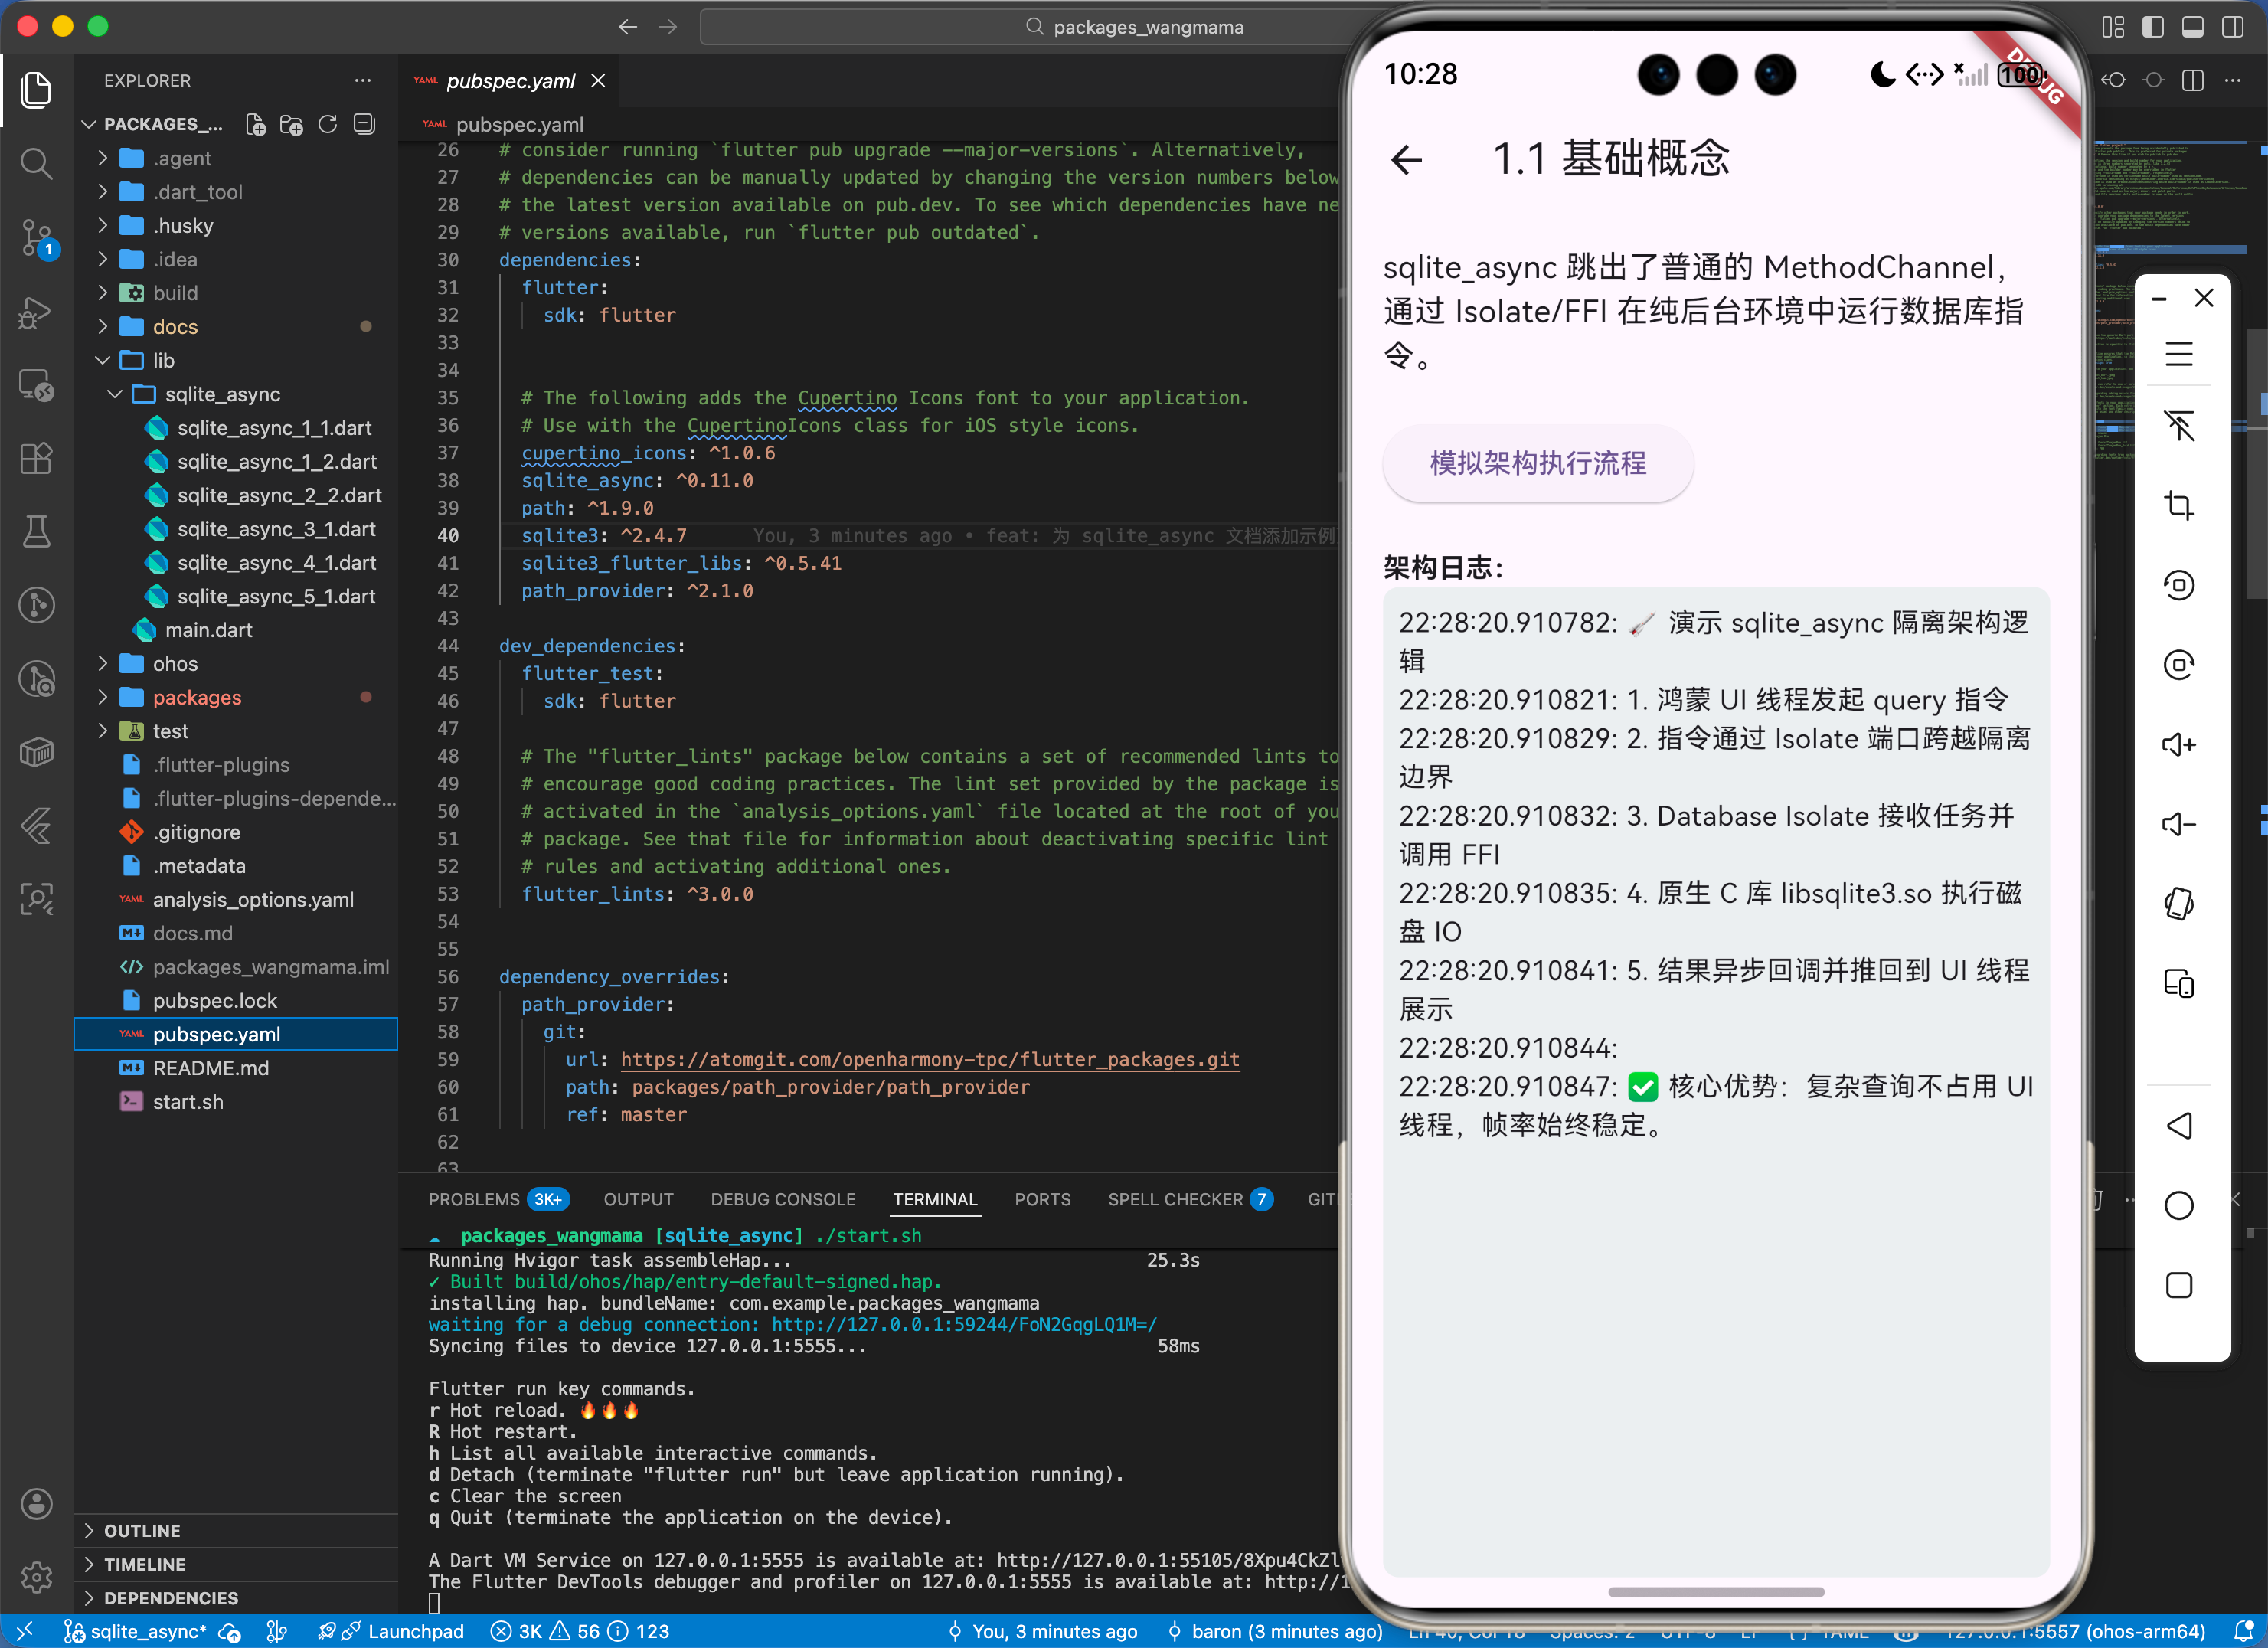This screenshot has height=1648, width=2268.
Task: Open the Search view in activity bar
Action: (x=36, y=163)
